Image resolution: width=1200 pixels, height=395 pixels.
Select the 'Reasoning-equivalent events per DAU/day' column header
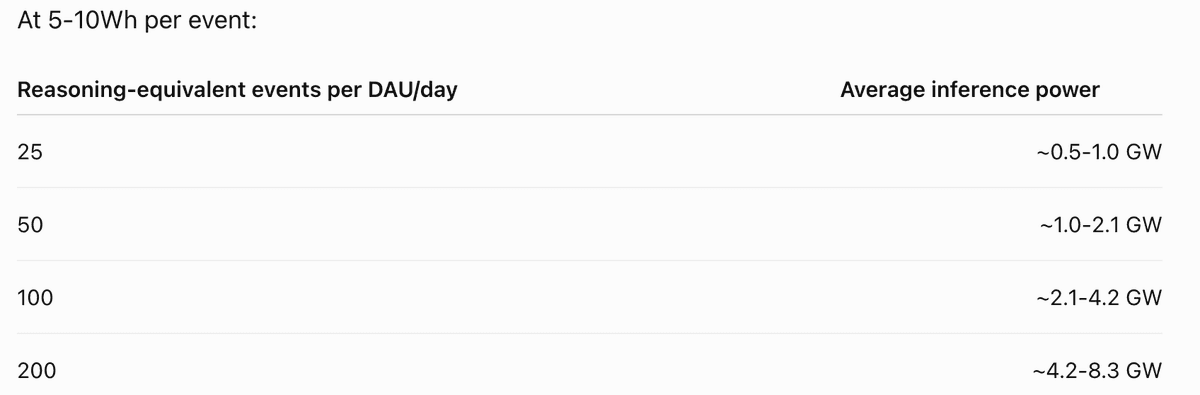tap(238, 90)
